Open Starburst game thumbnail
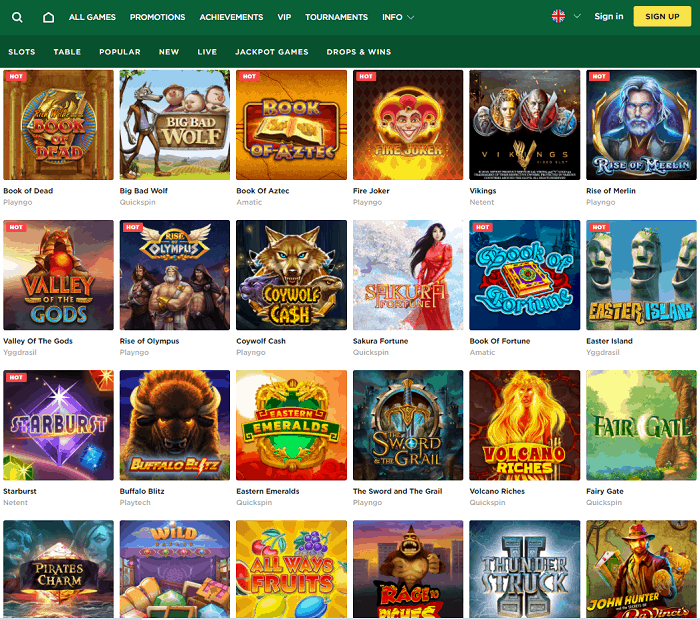The height and width of the screenshot is (620, 700). tap(58, 425)
